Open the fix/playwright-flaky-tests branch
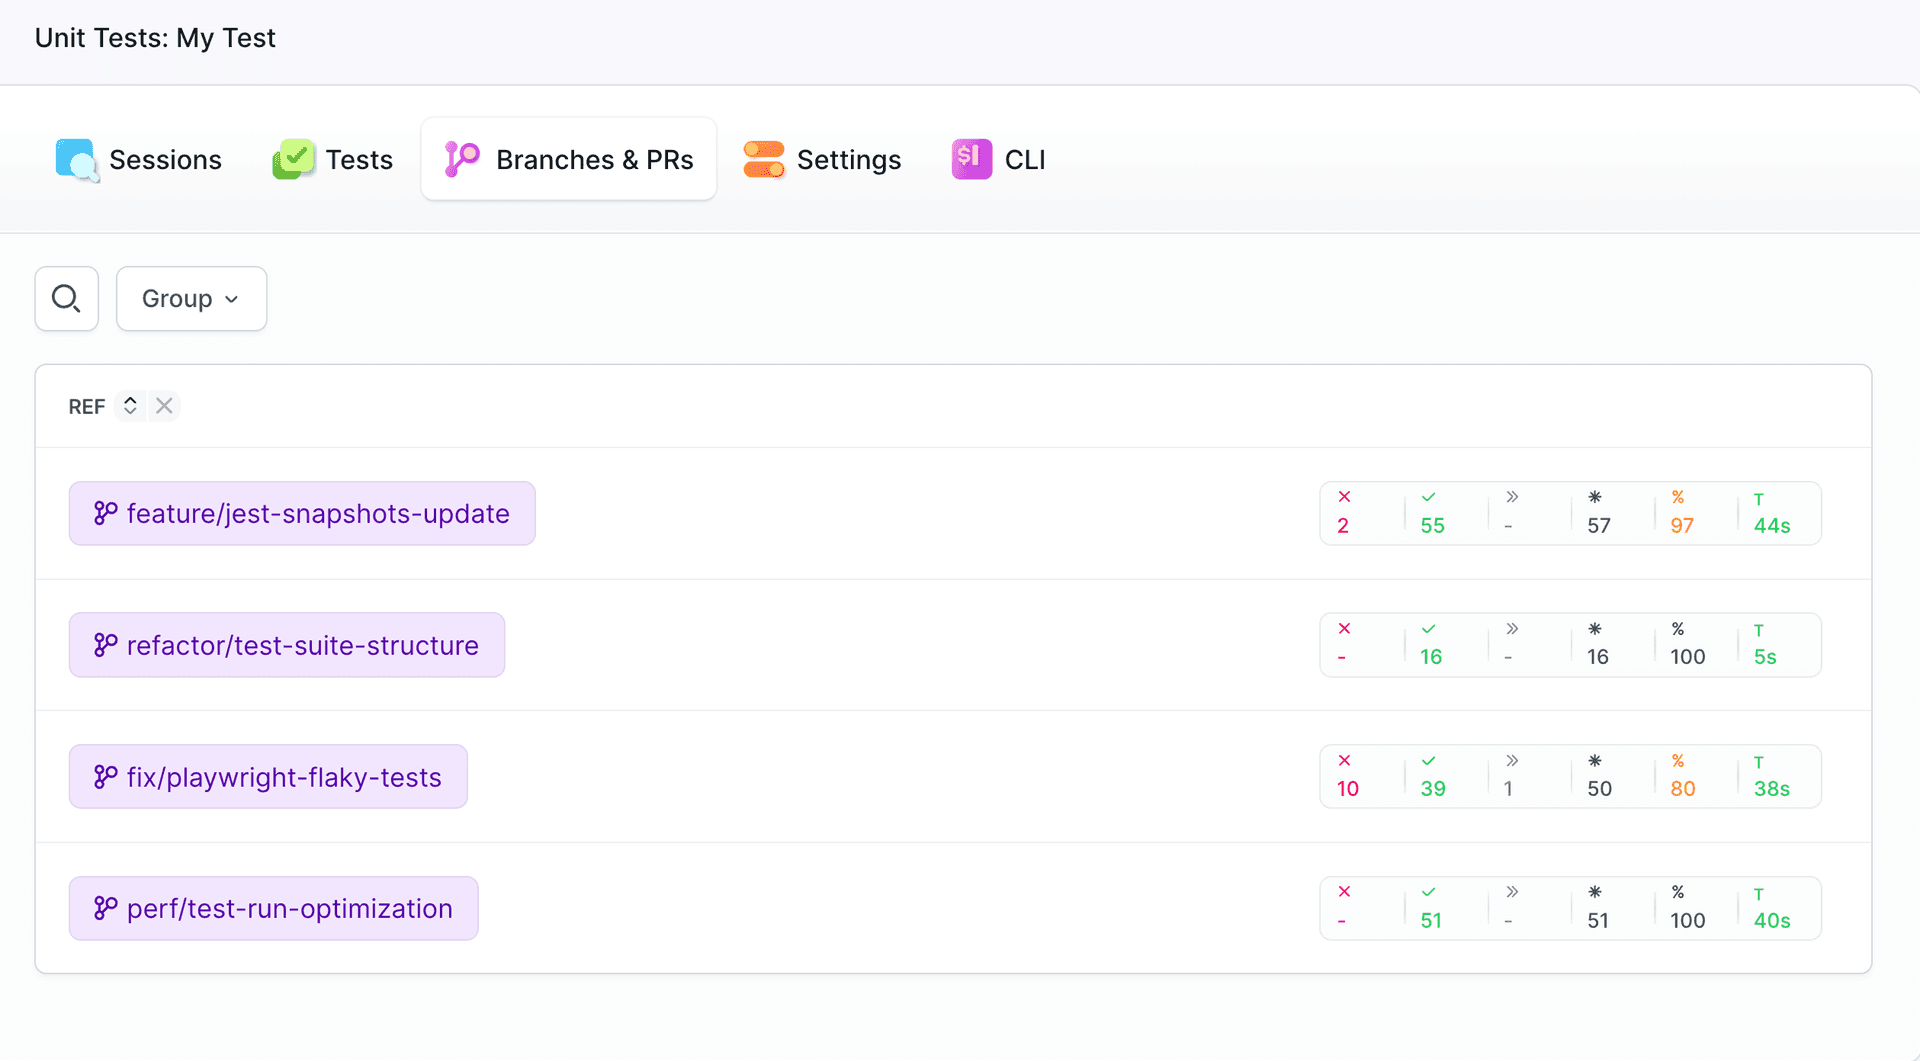Image resolution: width=1920 pixels, height=1061 pixels. click(x=268, y=776)
